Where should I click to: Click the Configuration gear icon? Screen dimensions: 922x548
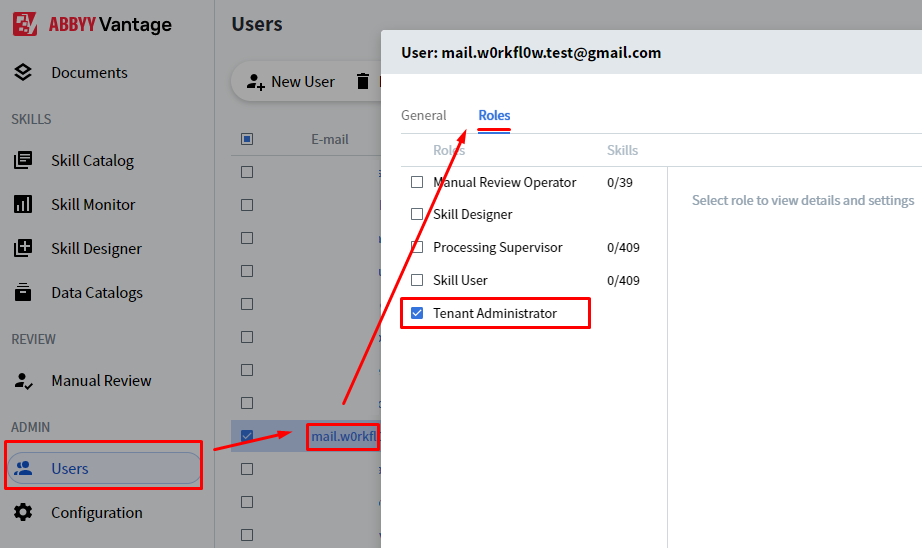[23, 512]
